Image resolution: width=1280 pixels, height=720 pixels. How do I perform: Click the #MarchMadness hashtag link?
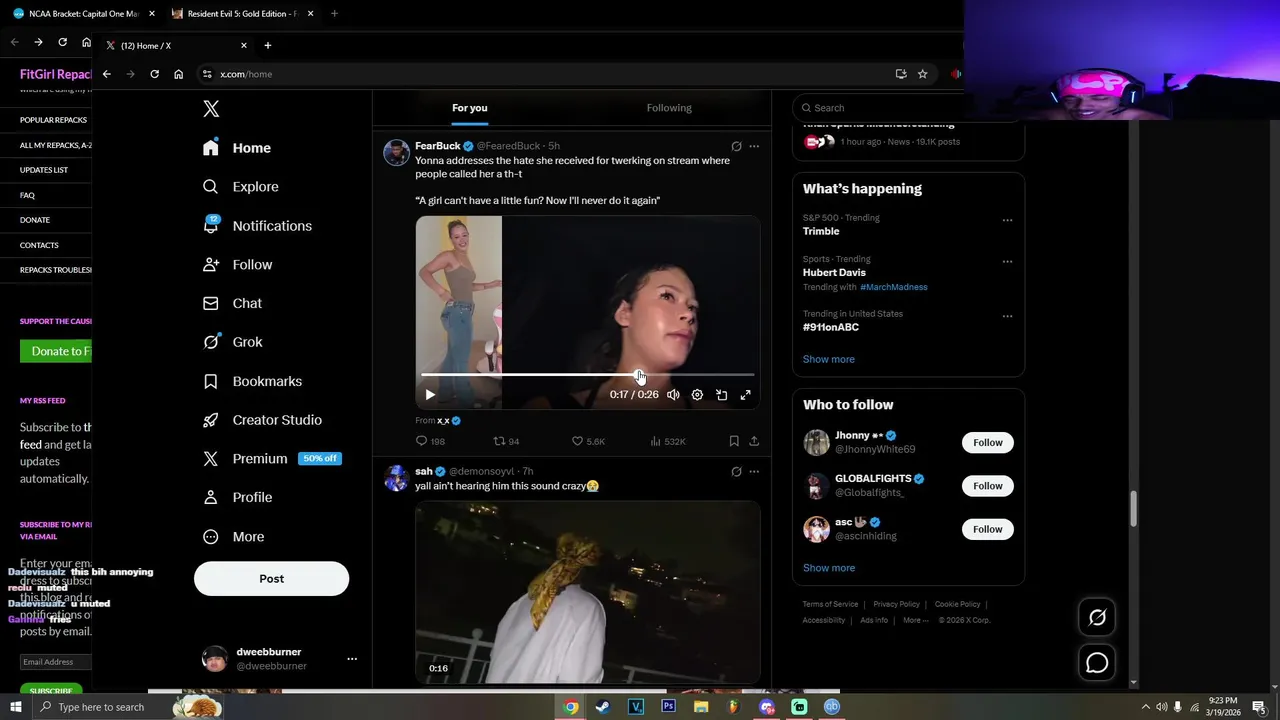pyautogui.click(x=894, y=287)
